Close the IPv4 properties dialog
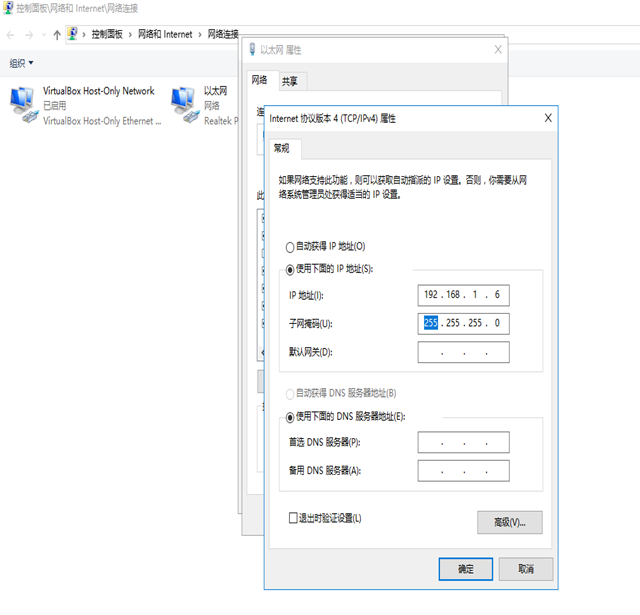This screenshot has width=640, height=615. 548,118
